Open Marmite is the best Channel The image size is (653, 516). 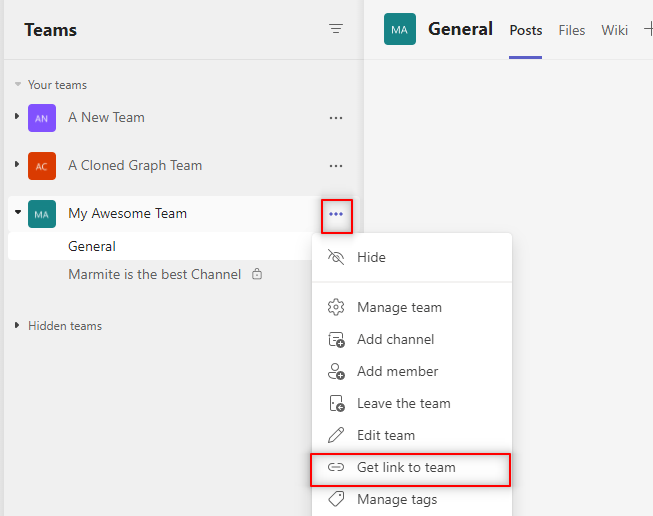[x=154, y=274]
